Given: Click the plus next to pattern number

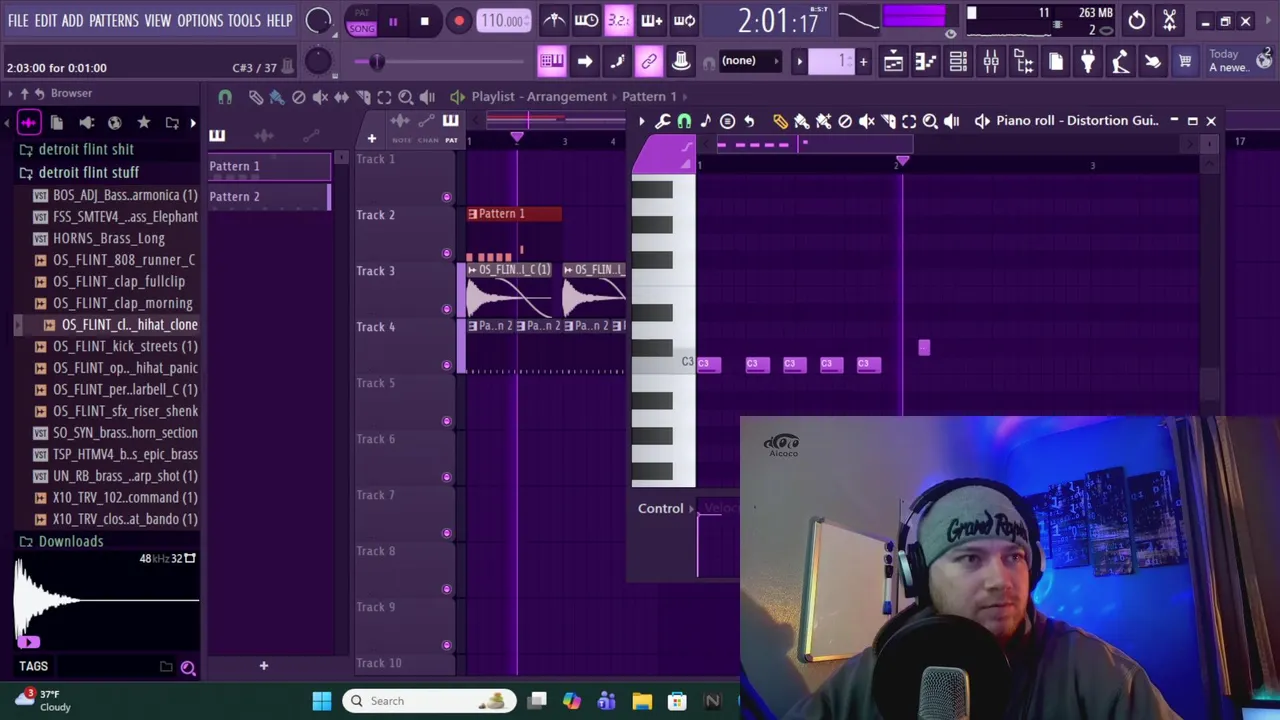Looking at the screenshot, I should (x=863, y=61).
